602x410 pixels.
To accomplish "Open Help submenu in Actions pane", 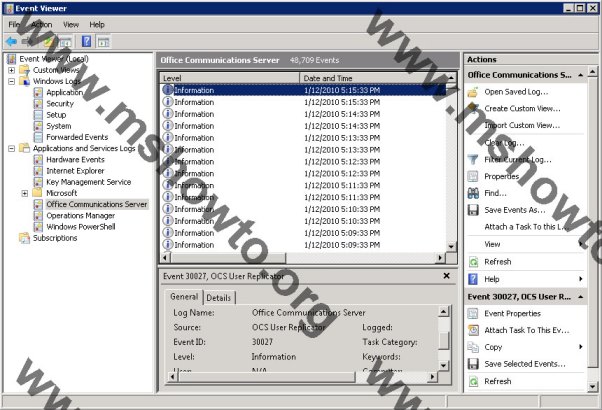I will click(491, 279).
